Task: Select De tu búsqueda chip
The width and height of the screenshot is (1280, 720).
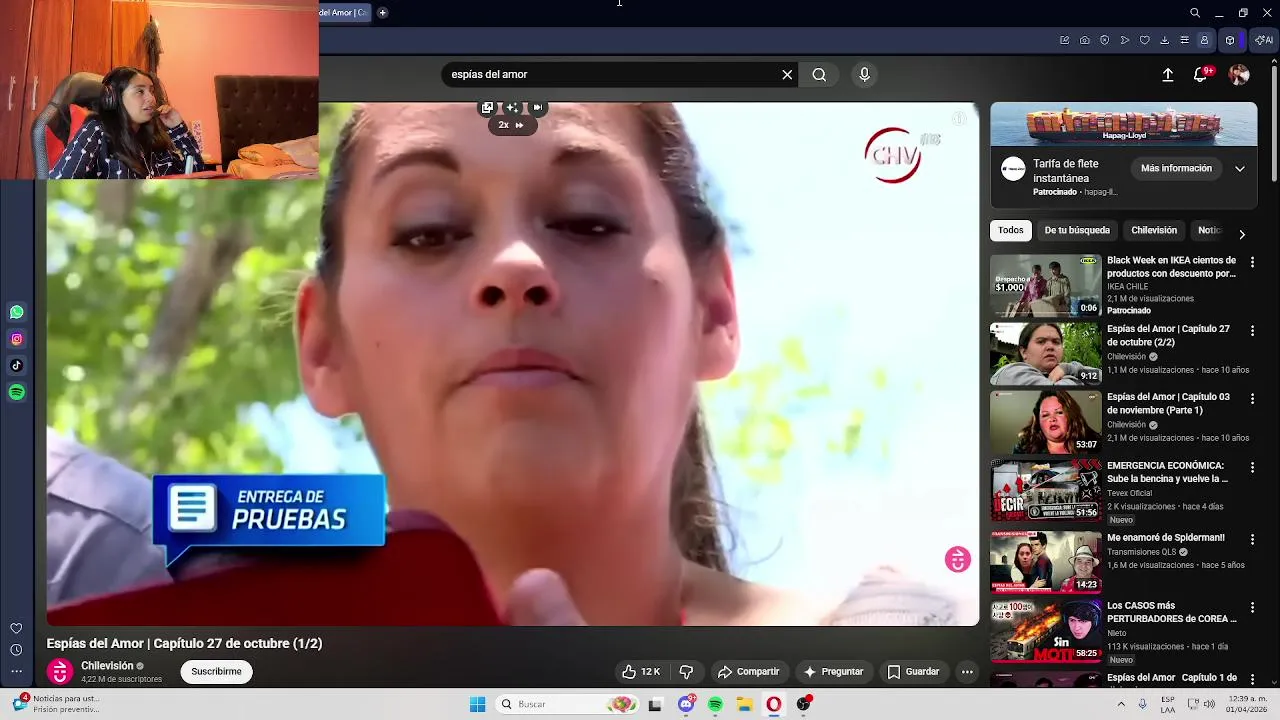Action: (x=1077, y=230)
